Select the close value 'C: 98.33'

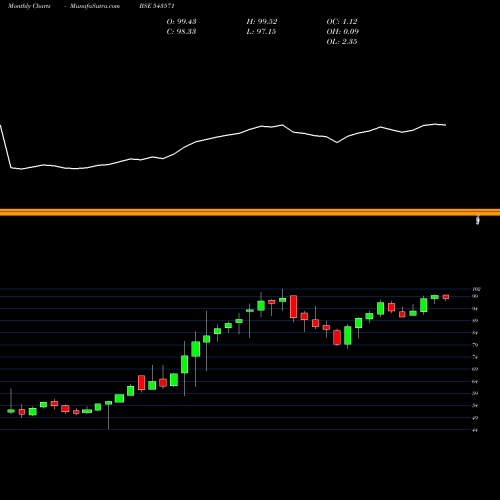click(181, 32)
